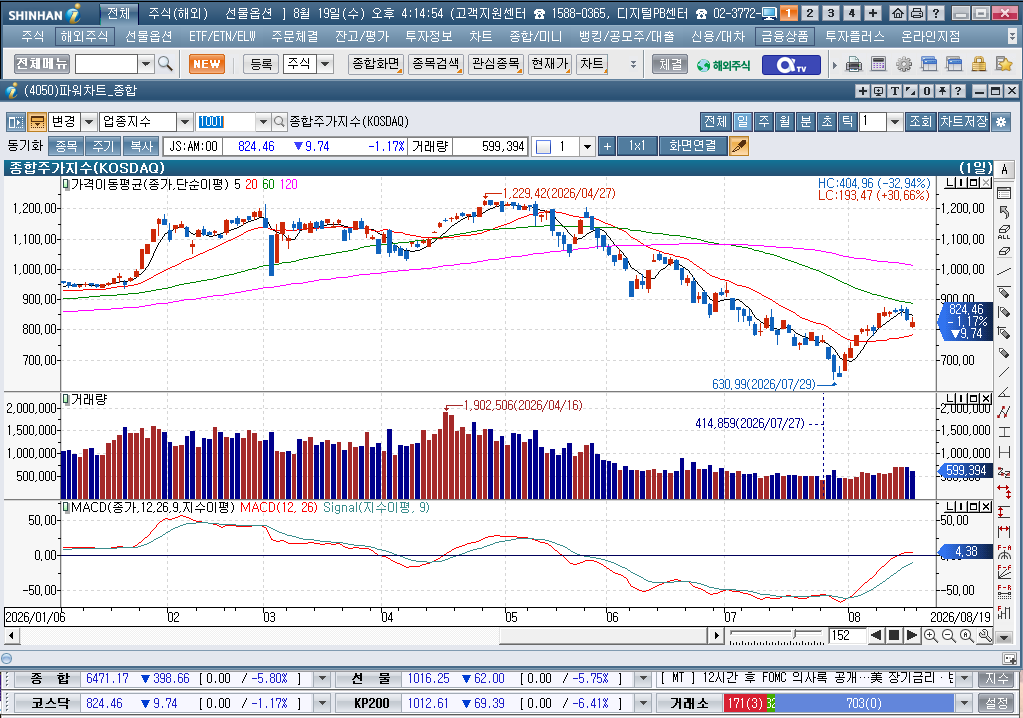This screenshot has width=1023, height=718.
Task: Expand the 주식 dropdown in toolbar
Action: (x=325, y=64)
